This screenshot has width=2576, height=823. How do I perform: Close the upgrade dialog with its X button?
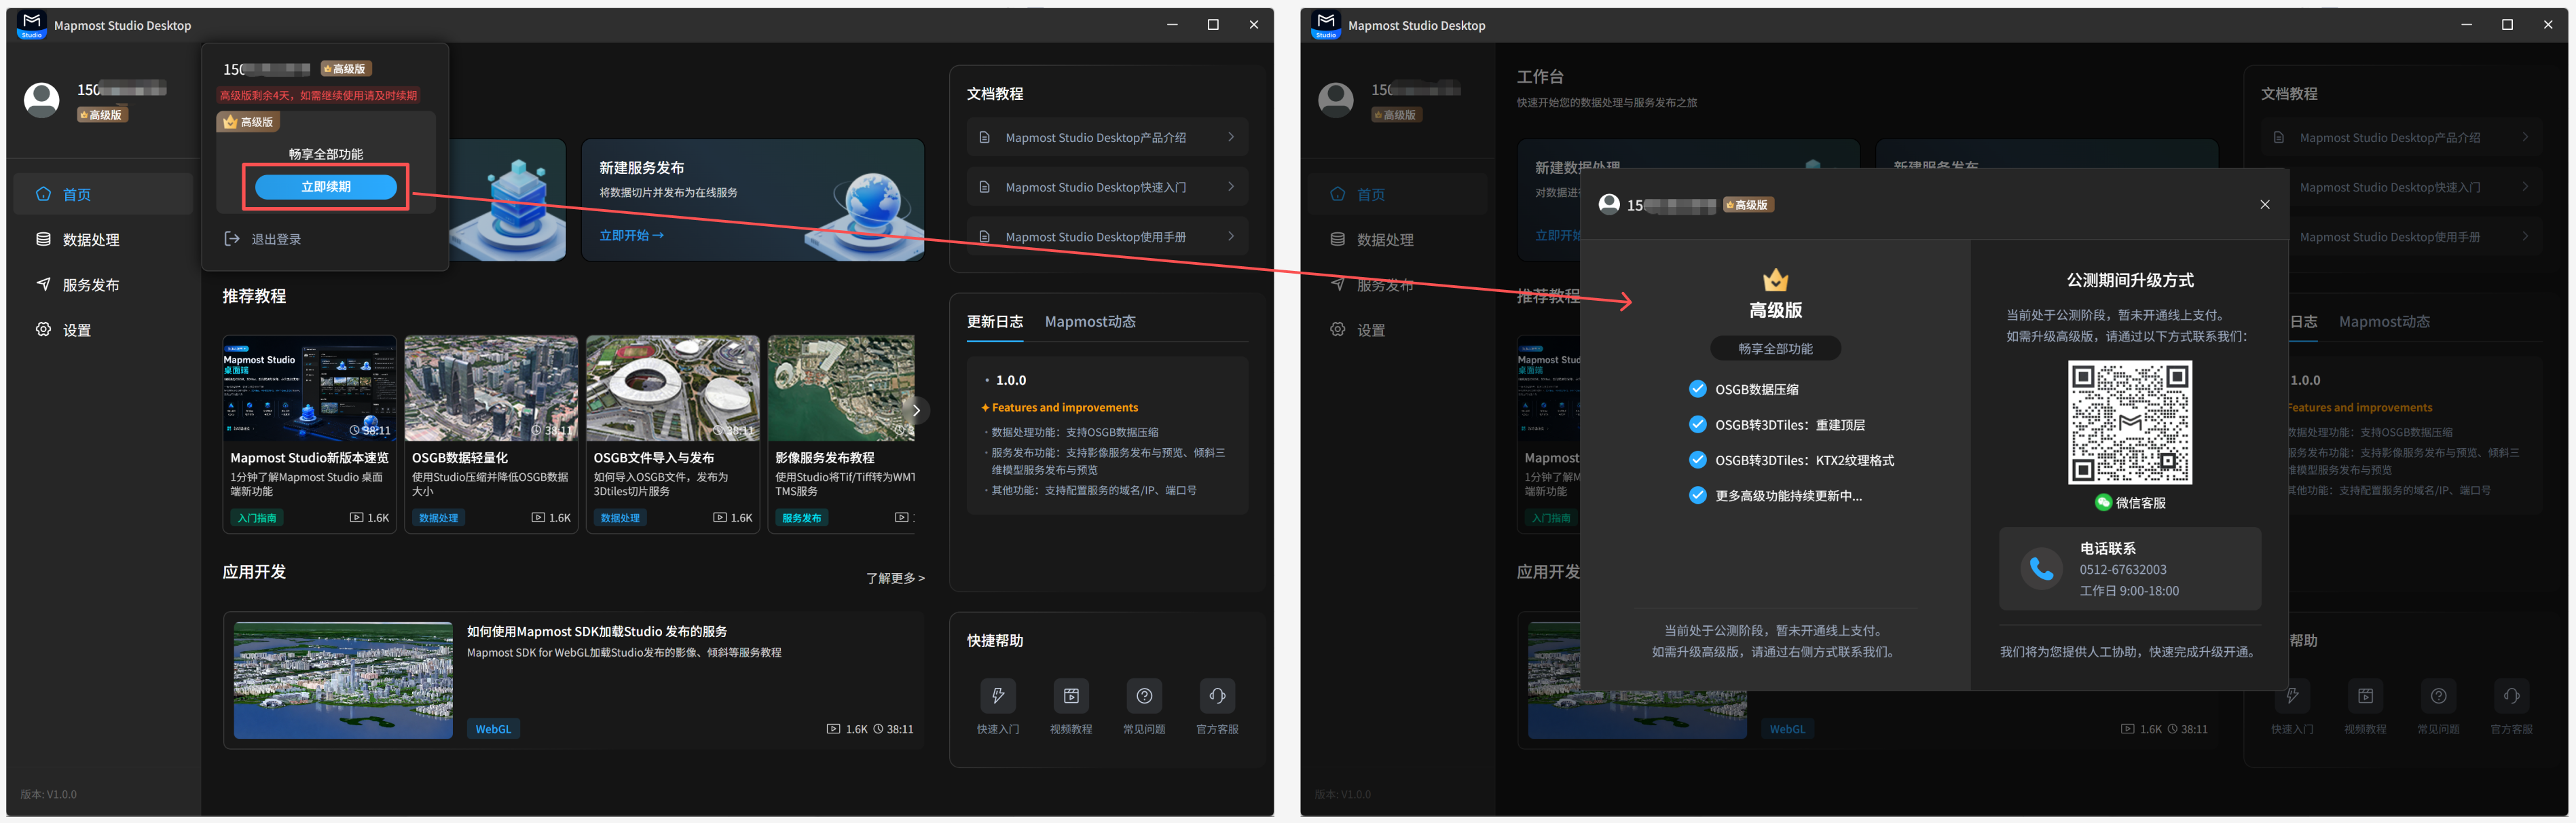(2264, 205)
